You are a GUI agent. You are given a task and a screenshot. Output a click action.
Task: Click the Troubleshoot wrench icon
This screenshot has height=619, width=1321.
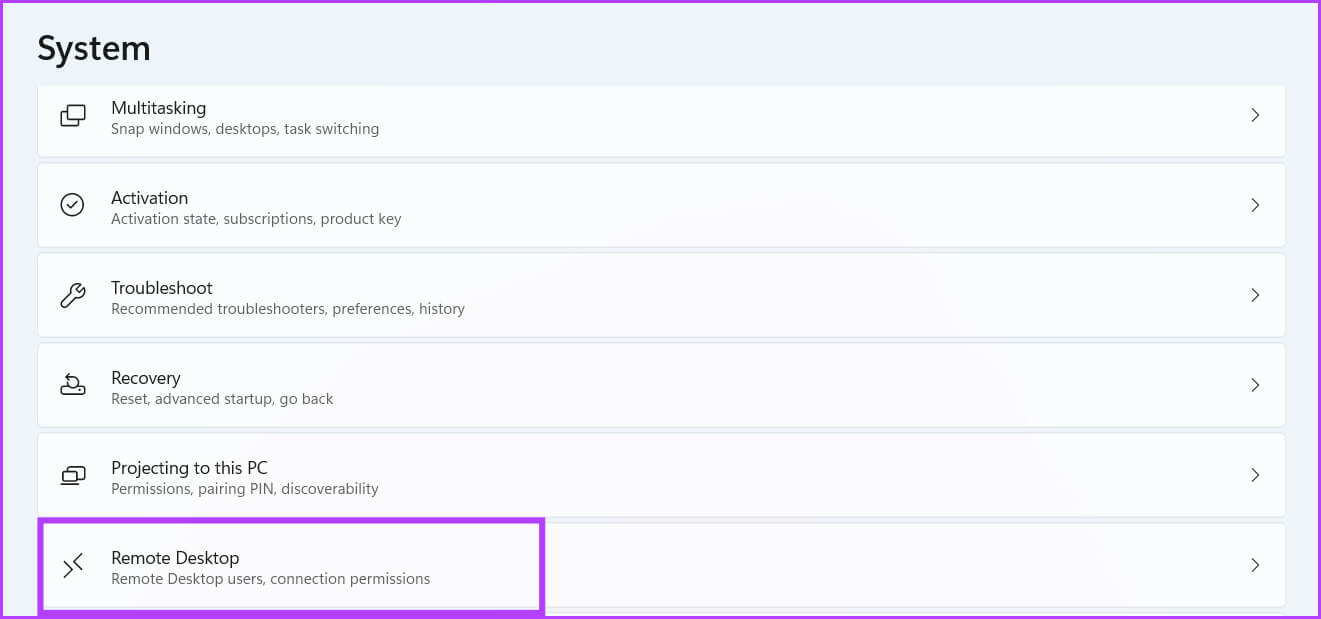(x=73, y=296)
